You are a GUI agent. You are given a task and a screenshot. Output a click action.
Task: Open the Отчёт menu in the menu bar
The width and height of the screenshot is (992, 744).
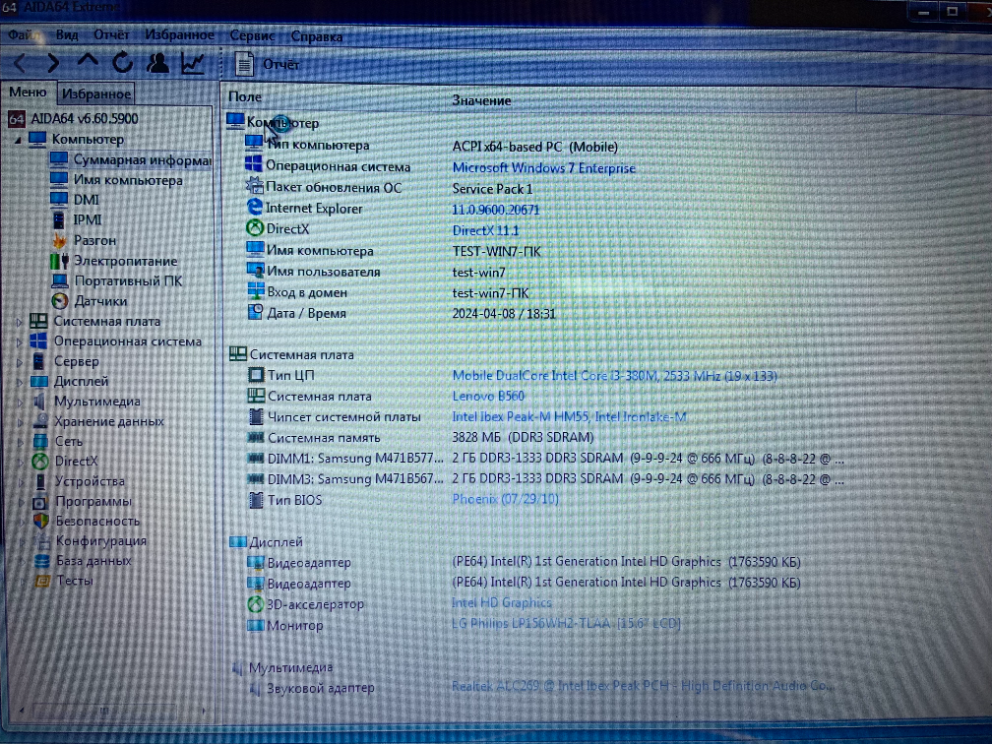point(111,35)
